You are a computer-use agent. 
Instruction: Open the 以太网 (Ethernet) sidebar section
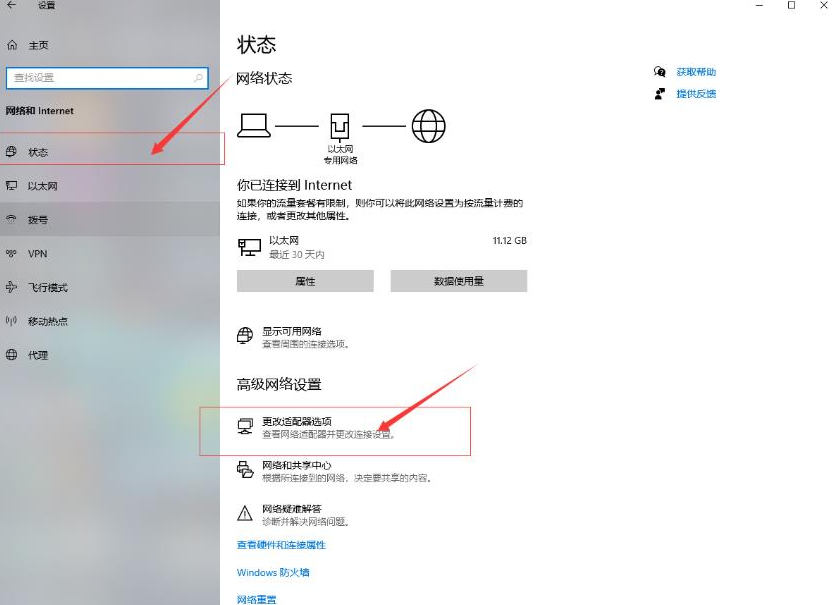[x=42, y=186]
